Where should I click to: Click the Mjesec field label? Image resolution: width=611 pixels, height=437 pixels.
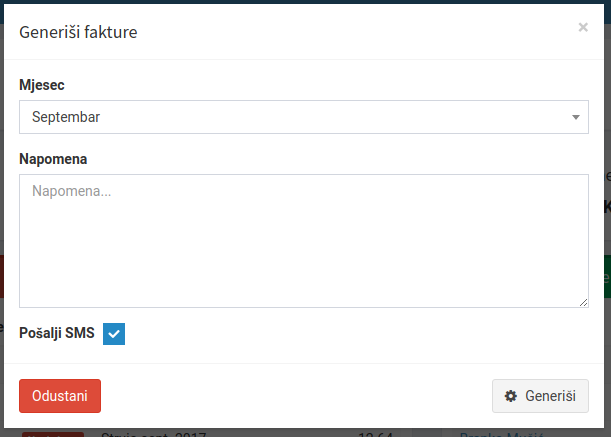coord(42,85)
